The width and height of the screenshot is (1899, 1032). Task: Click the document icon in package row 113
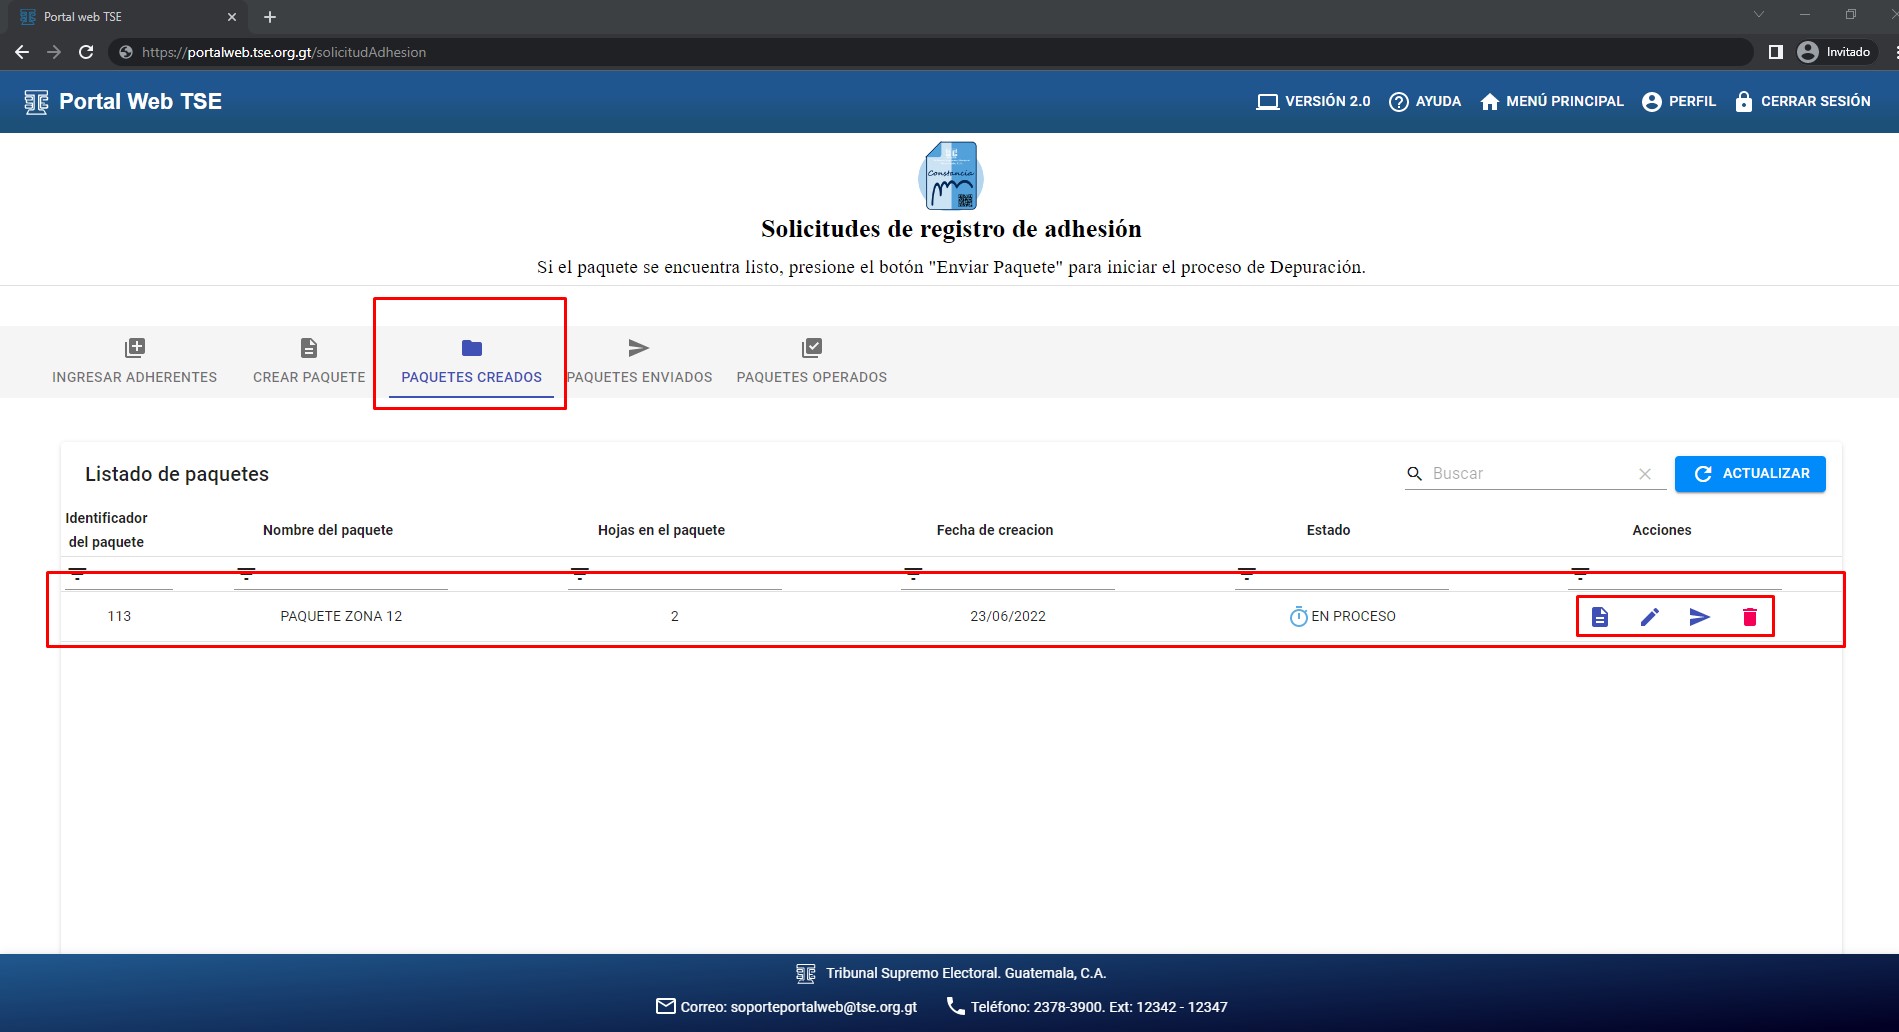[x=1599, y=617]
